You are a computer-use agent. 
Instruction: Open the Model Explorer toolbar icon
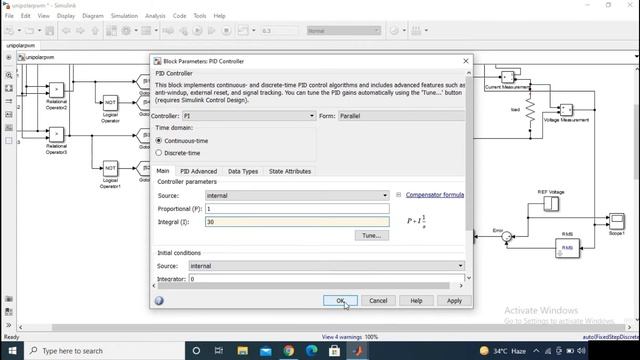click(x=146, y=31)
